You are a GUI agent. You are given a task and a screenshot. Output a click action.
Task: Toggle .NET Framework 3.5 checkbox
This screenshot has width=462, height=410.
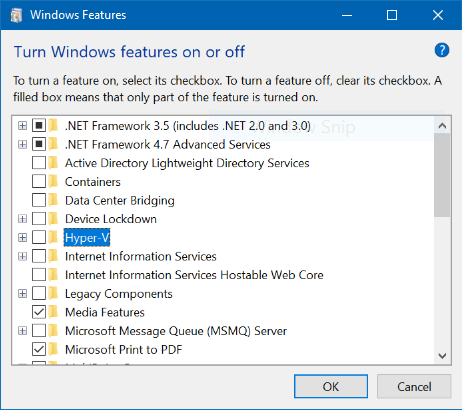(x=39, y=126)
